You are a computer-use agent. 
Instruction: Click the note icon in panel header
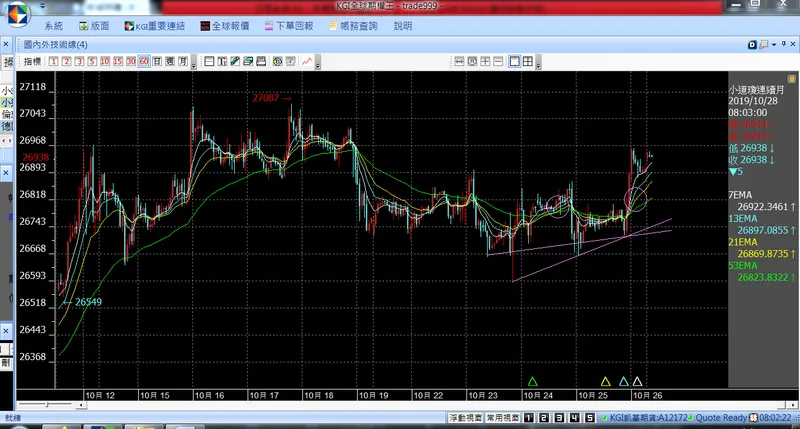[x=763, y=45]
